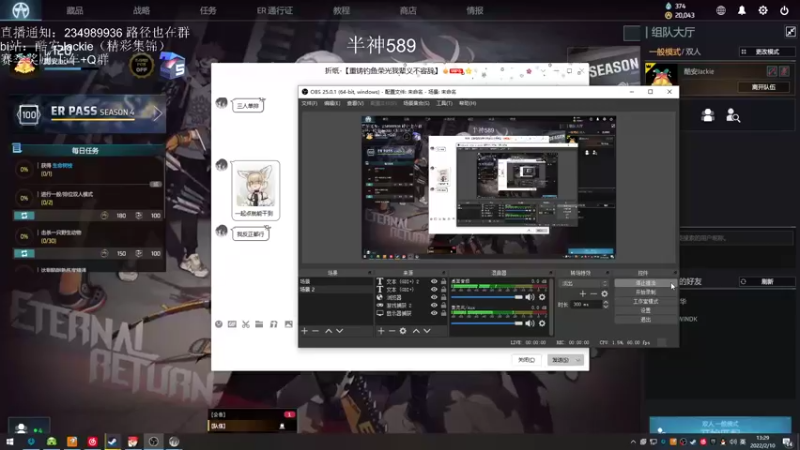Click the game power/exit icon
800x450 pixels.
point(784,10)
